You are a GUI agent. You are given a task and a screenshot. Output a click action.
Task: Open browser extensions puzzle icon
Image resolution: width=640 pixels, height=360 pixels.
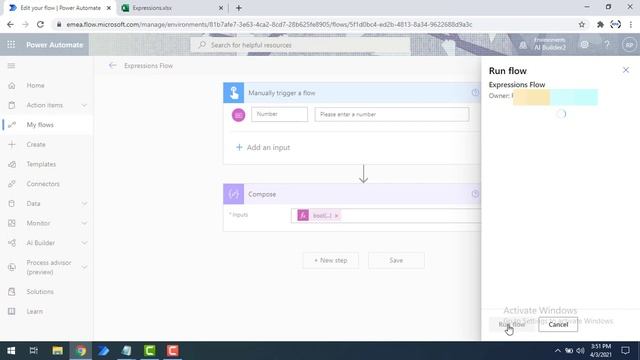600,24
